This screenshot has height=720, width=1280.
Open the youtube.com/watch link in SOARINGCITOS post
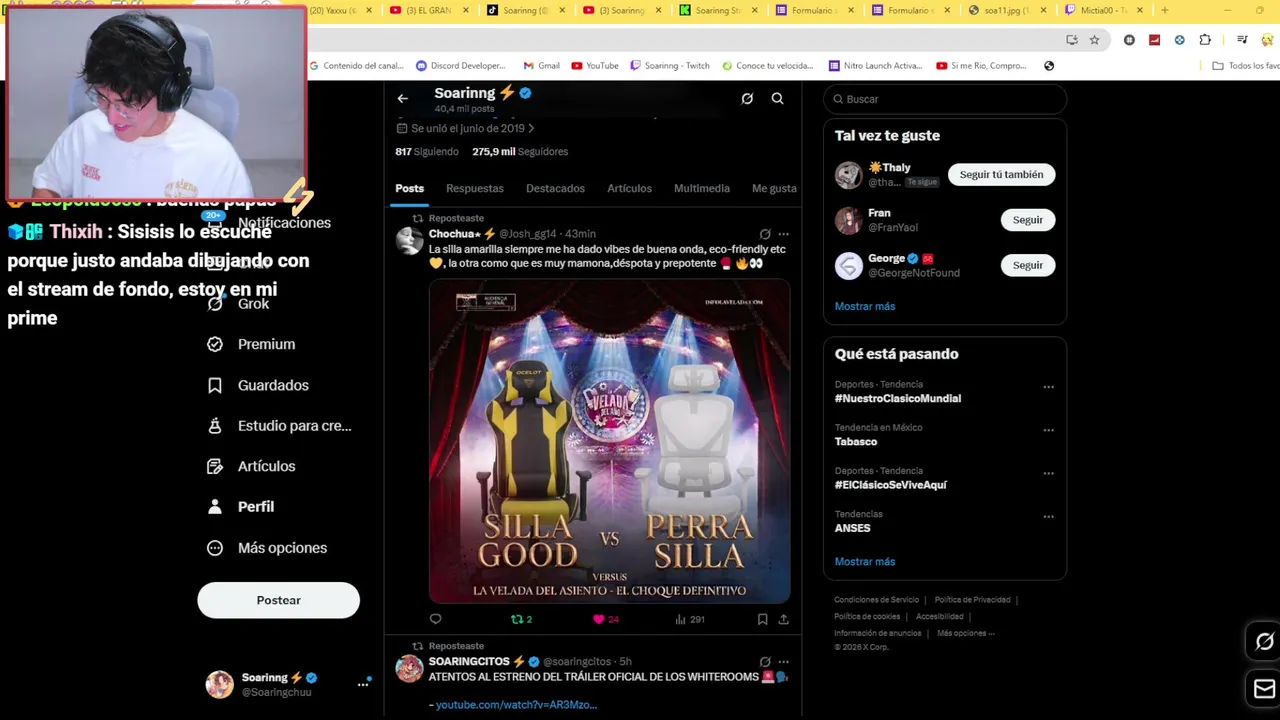click(x=516, y=705)
